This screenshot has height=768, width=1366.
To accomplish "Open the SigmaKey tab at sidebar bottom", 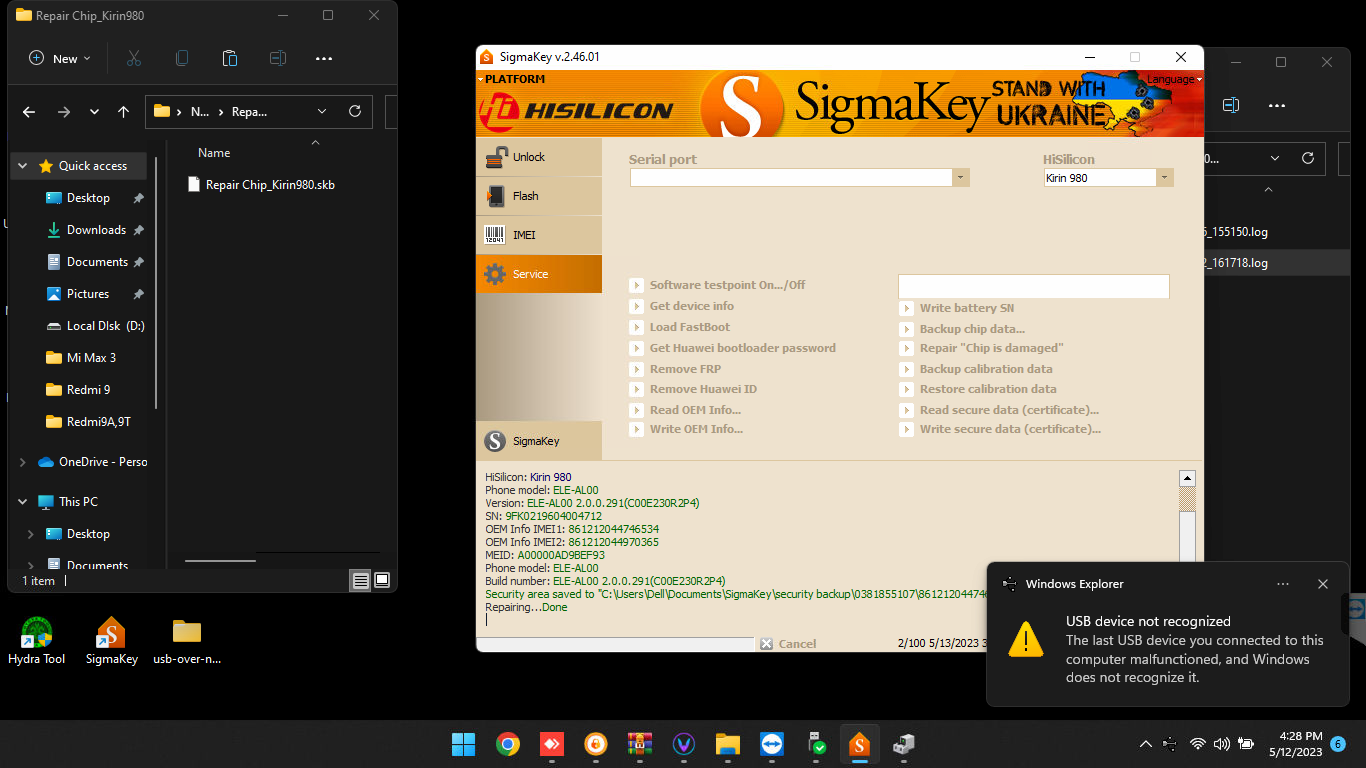I will tap(539, 441).
